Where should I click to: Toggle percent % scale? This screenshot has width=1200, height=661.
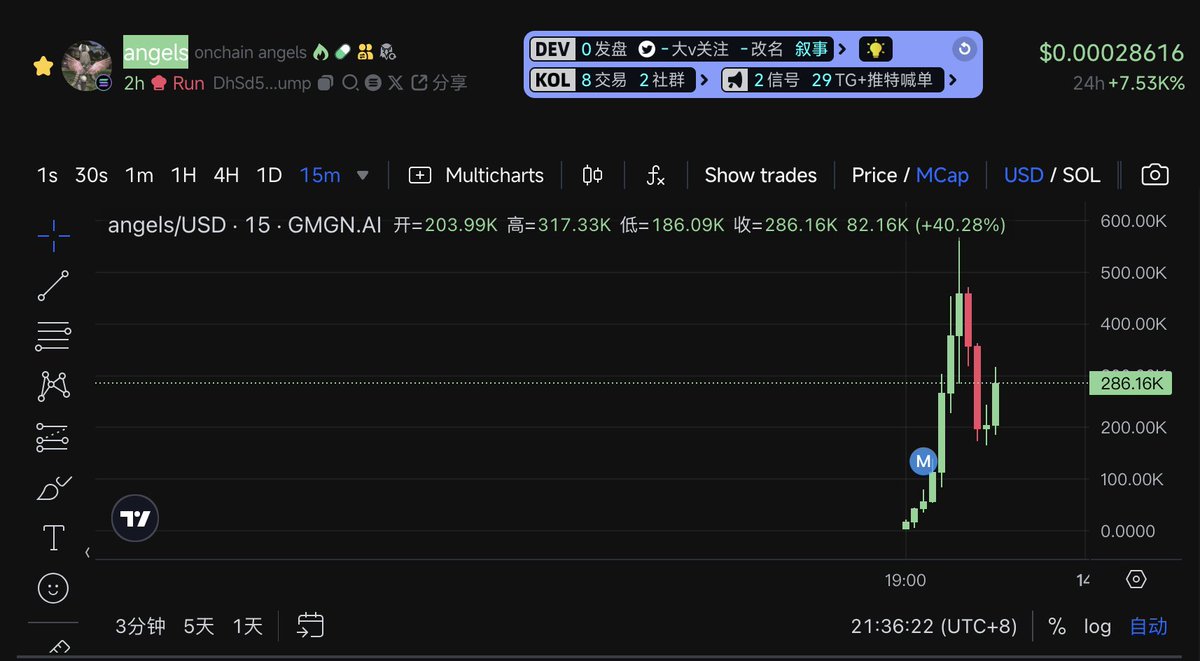point(1057,626)
